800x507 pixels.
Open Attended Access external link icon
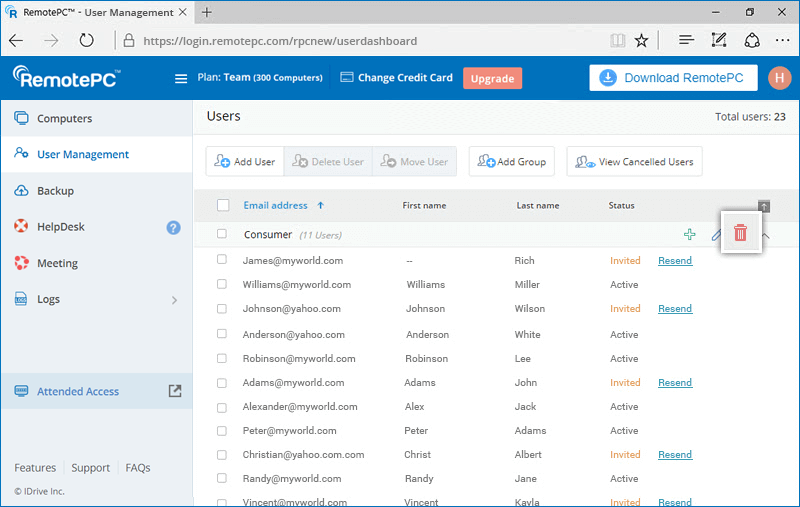pos(175,391)
